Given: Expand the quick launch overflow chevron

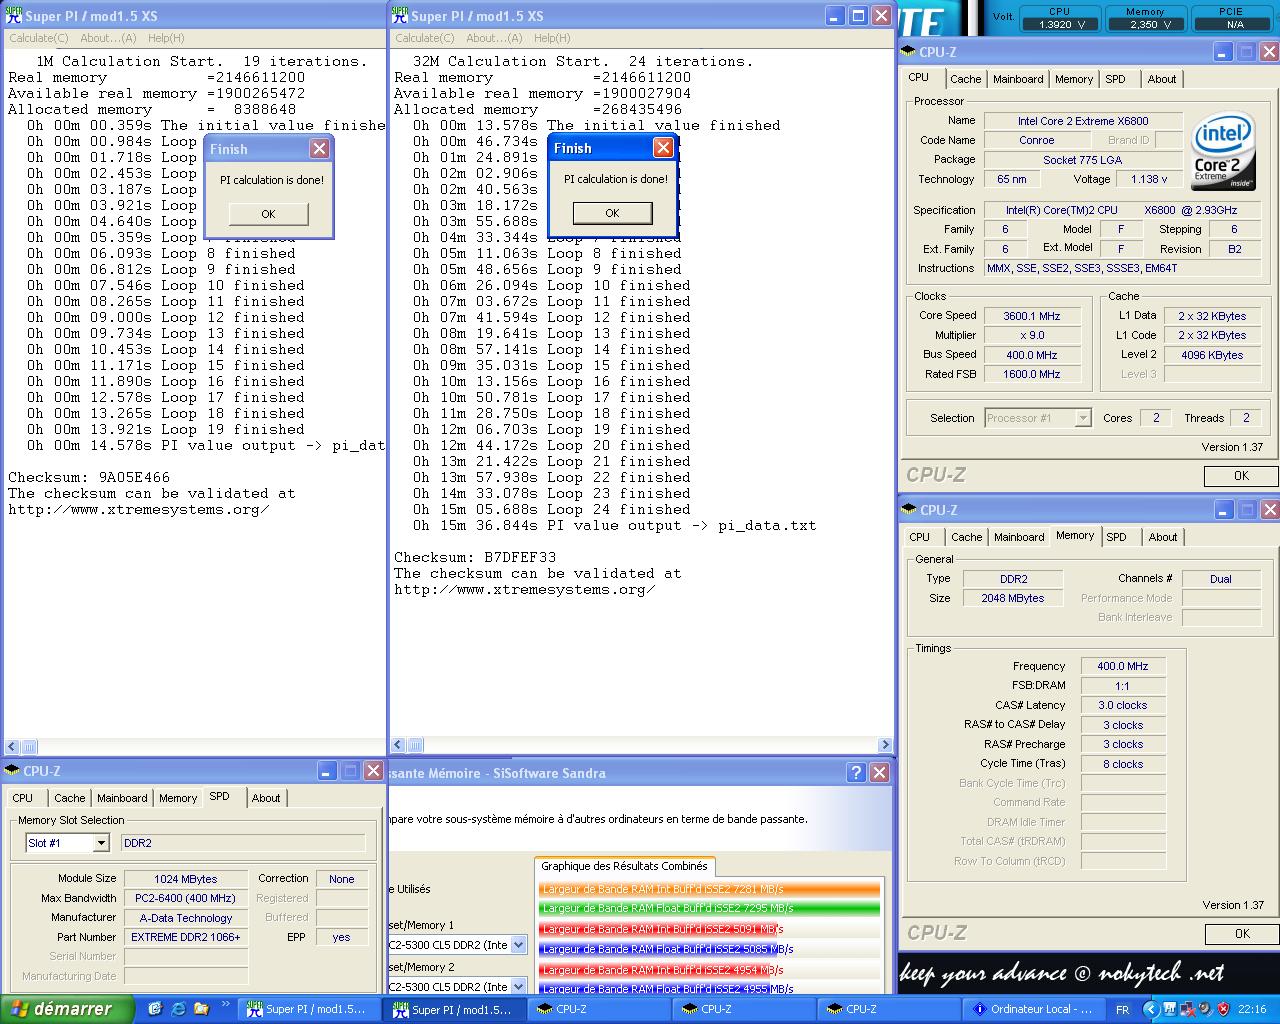Looking at the screenshot, I should click(x=225, y=1004).
